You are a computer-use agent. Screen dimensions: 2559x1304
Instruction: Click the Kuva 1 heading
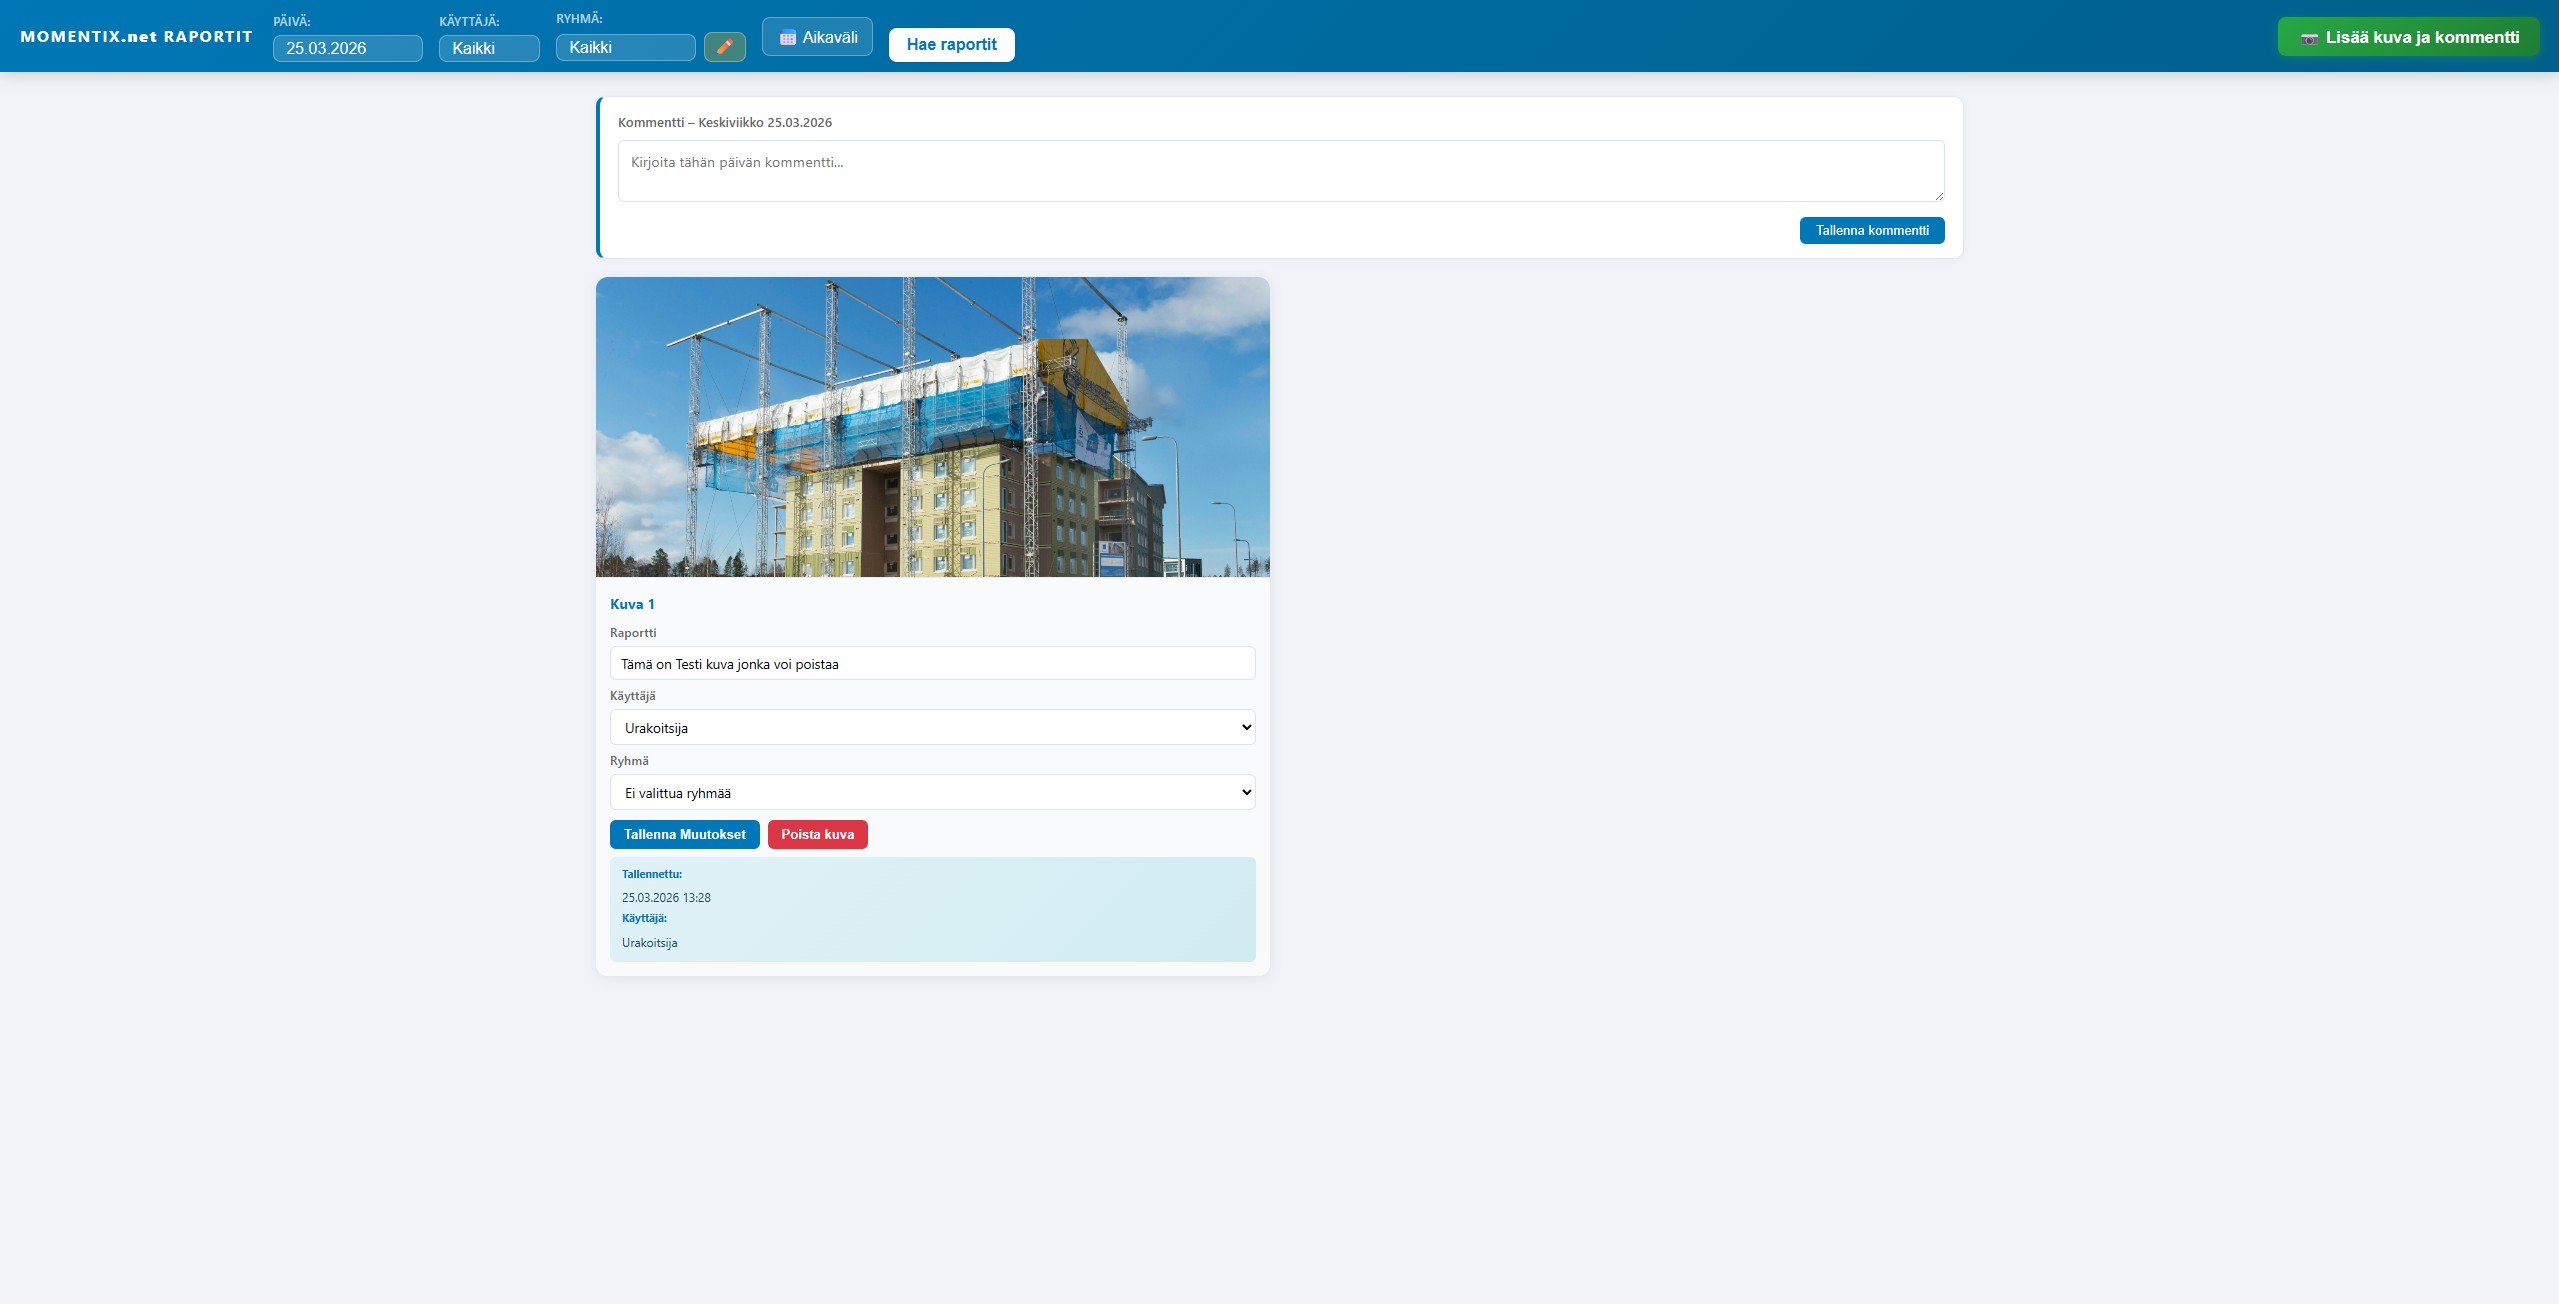[632, 604]
